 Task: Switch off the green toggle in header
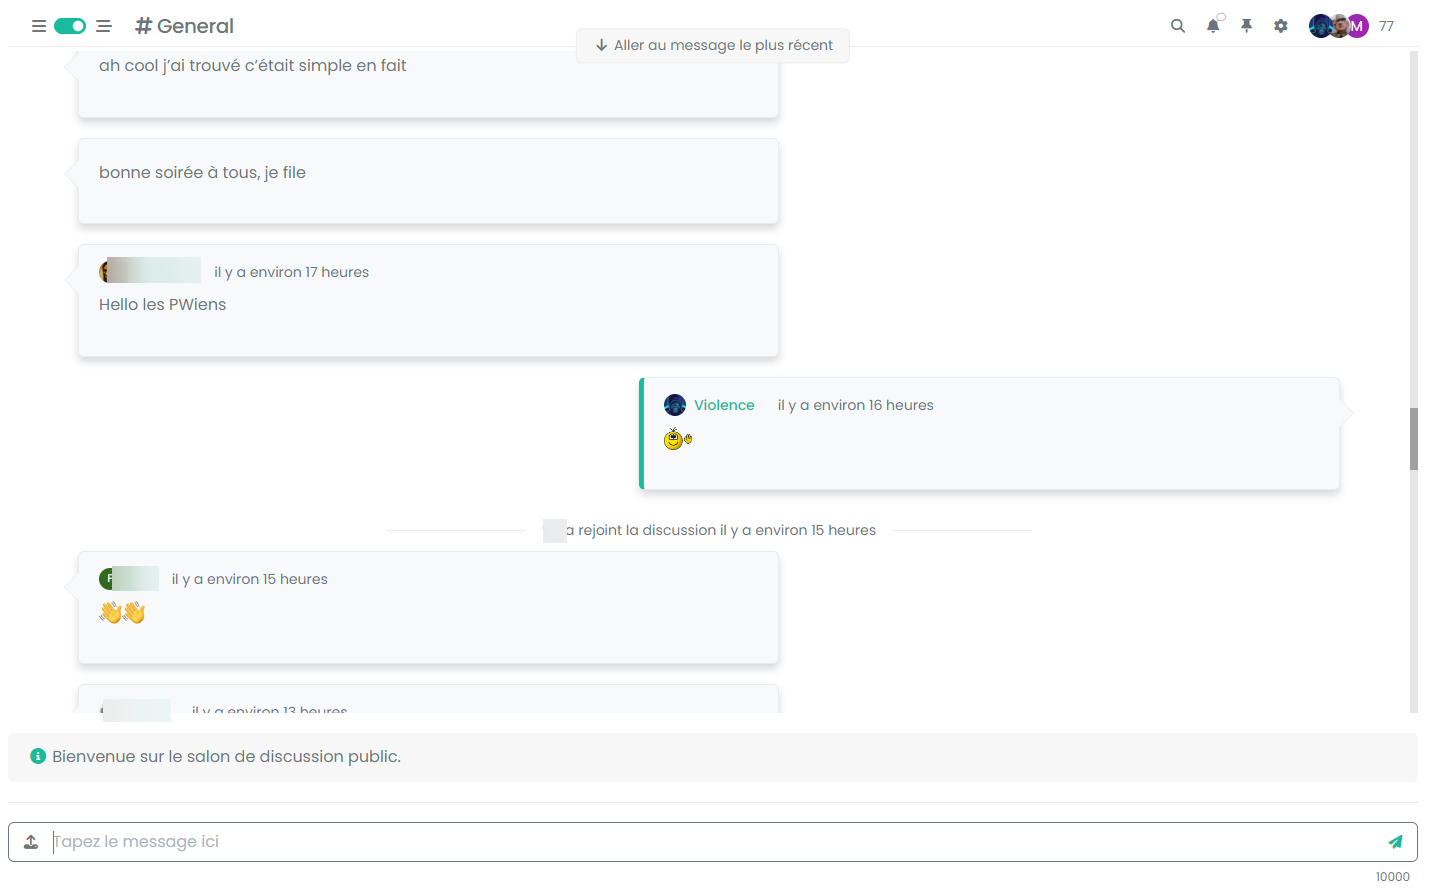coord(70,26)
